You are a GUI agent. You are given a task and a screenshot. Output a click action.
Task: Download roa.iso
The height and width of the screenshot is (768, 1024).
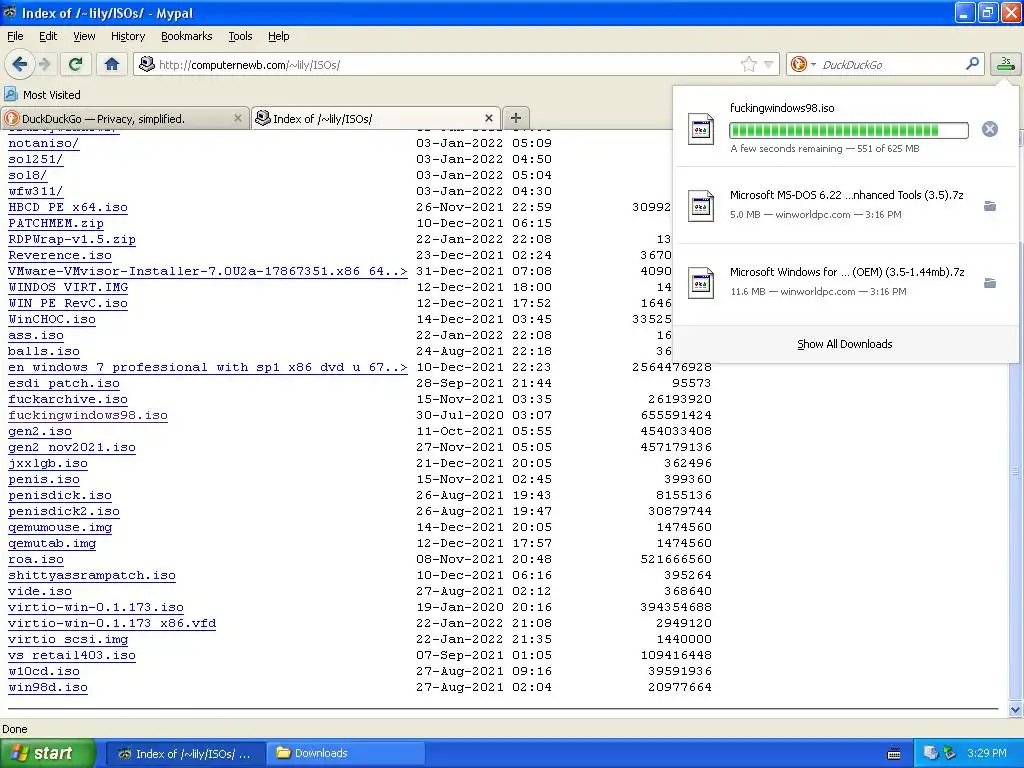(36, 559)
